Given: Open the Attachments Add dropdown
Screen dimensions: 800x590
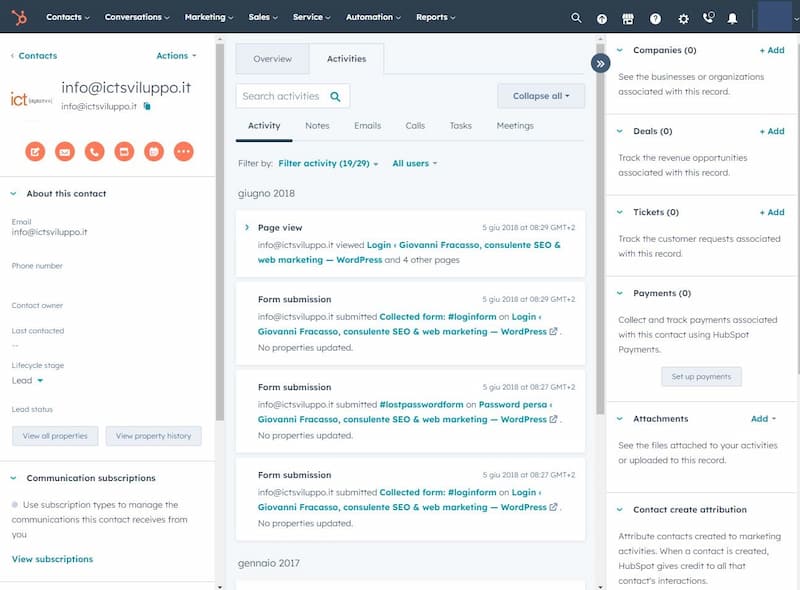Looking at the screenshot, I should point(763,419).
